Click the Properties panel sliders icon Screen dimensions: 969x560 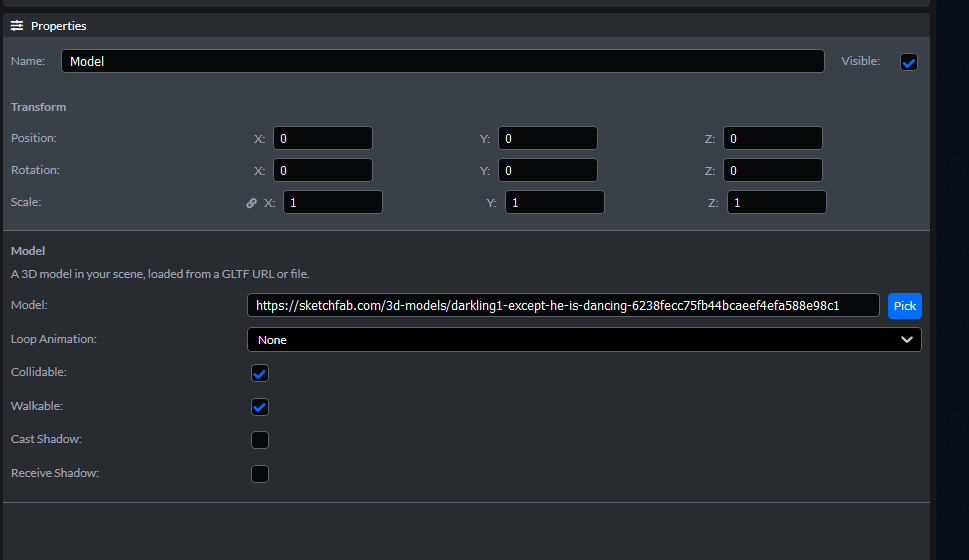coord(17,25)
